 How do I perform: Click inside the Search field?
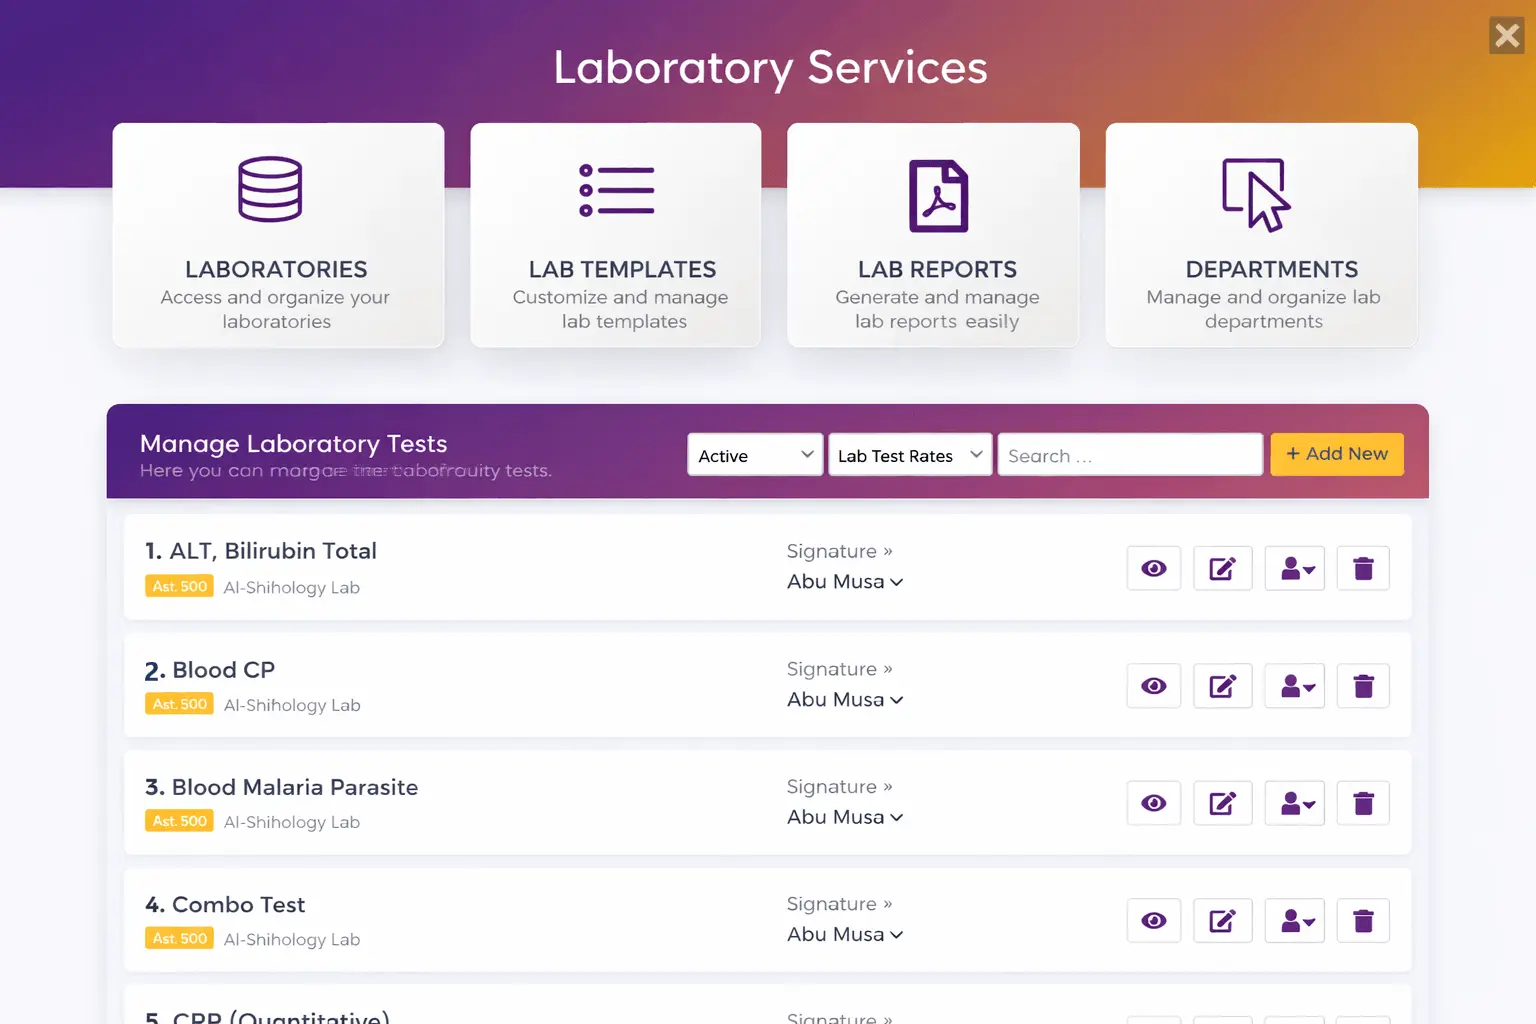[1129, 454]
